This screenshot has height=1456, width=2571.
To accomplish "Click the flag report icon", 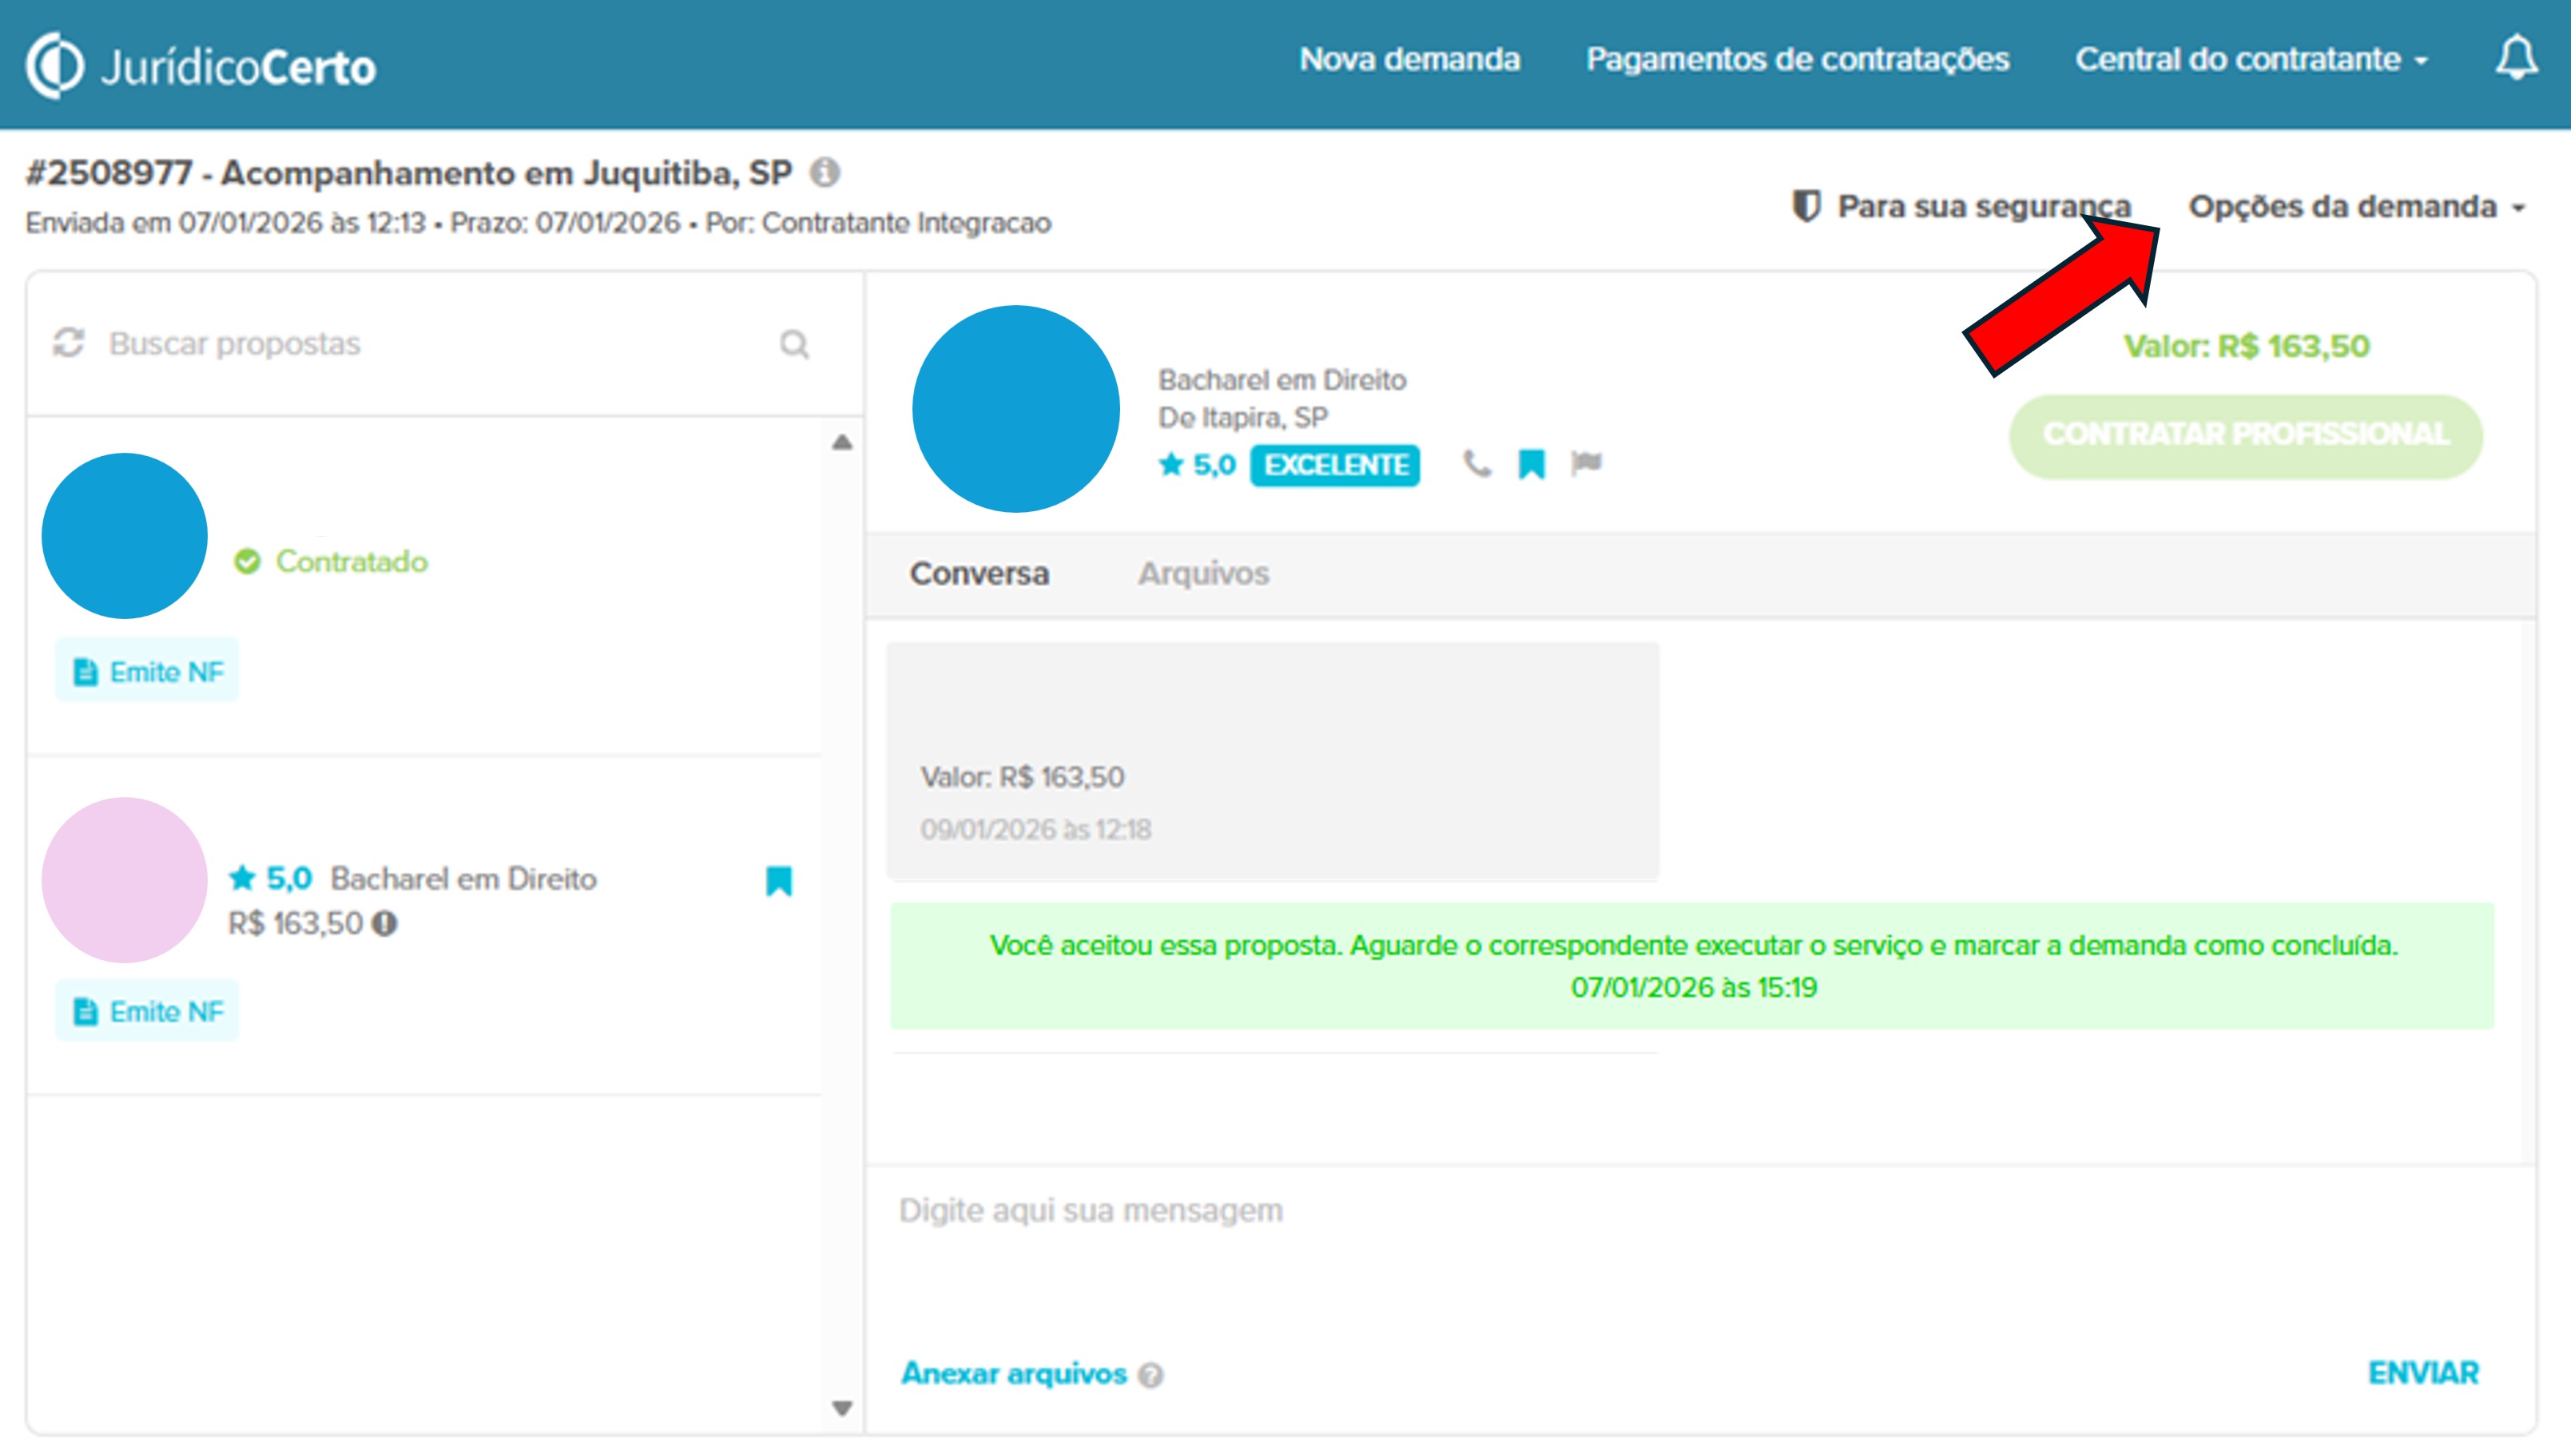I will [1586, 463].
